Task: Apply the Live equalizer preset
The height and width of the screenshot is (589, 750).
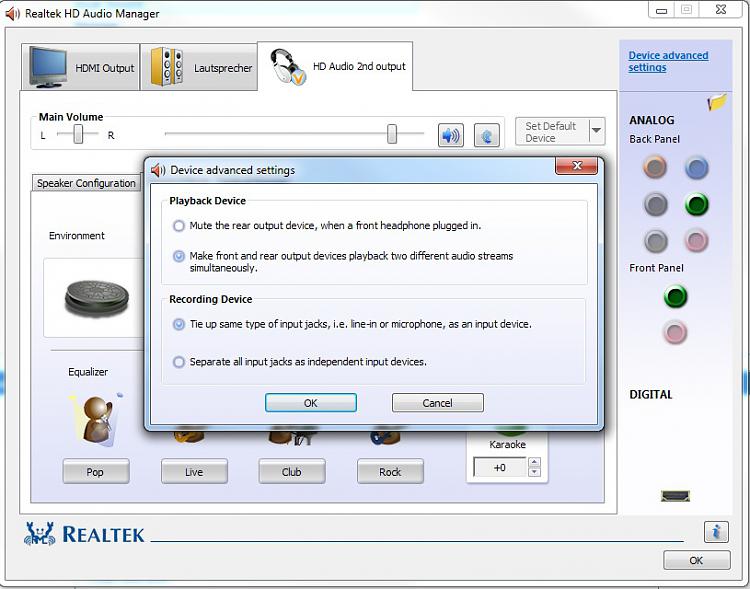Action: (194, 472)
